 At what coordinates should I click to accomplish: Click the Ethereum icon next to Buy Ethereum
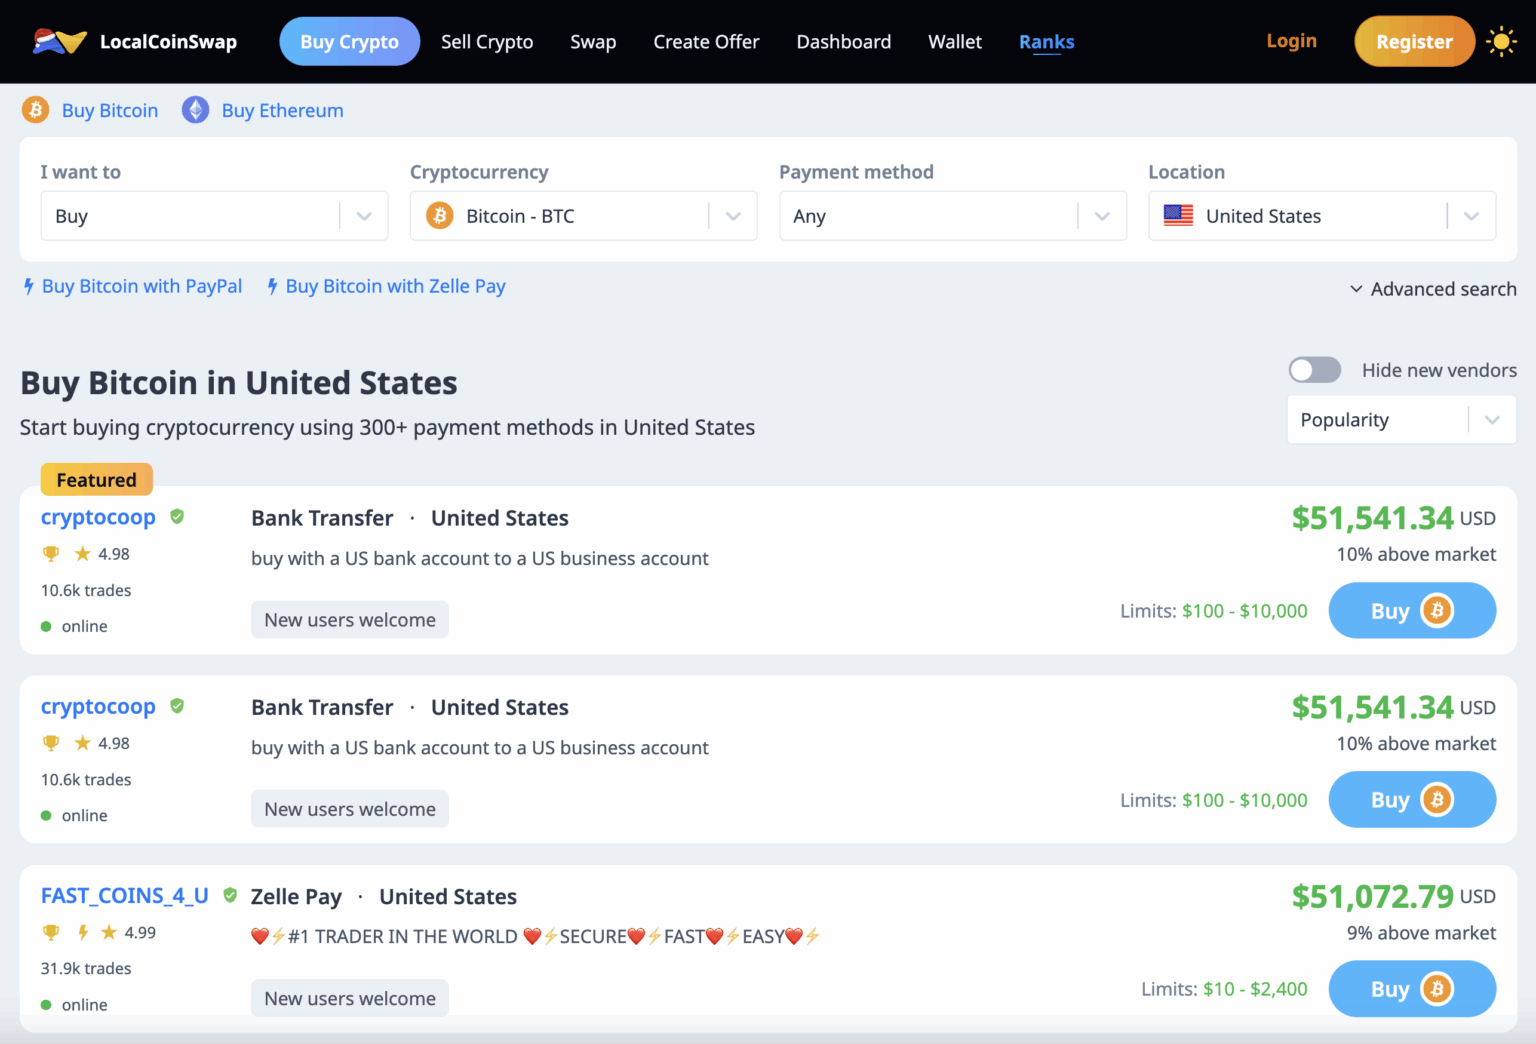click(194, 109)
